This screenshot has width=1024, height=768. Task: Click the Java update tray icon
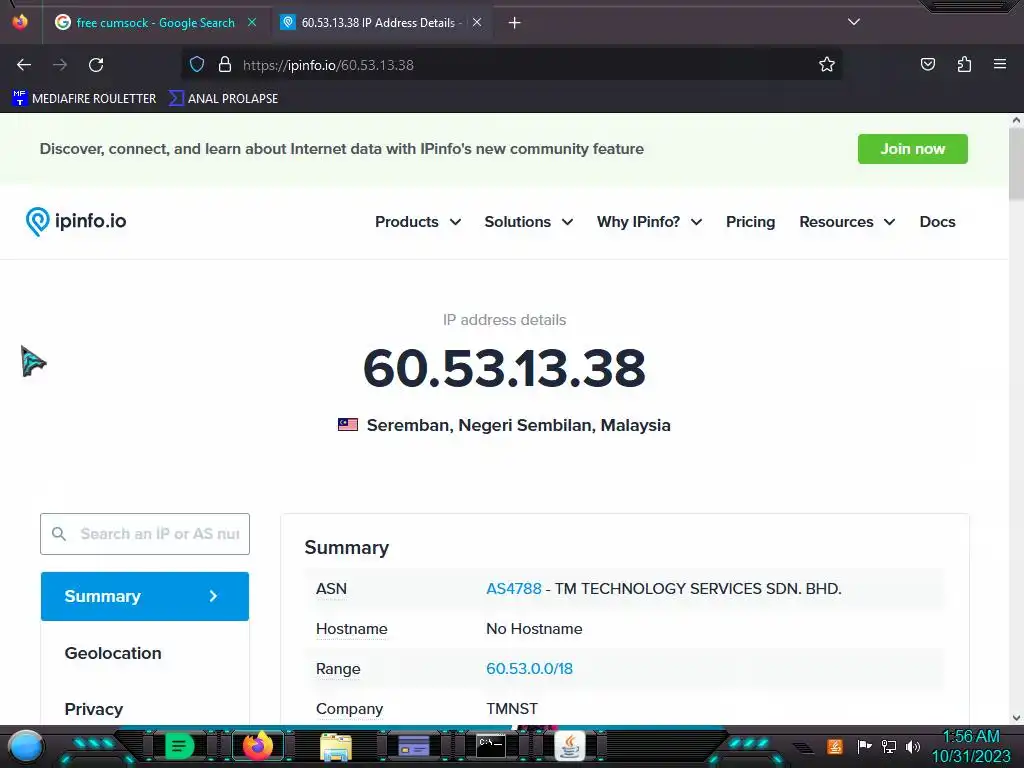pos(835,746)
